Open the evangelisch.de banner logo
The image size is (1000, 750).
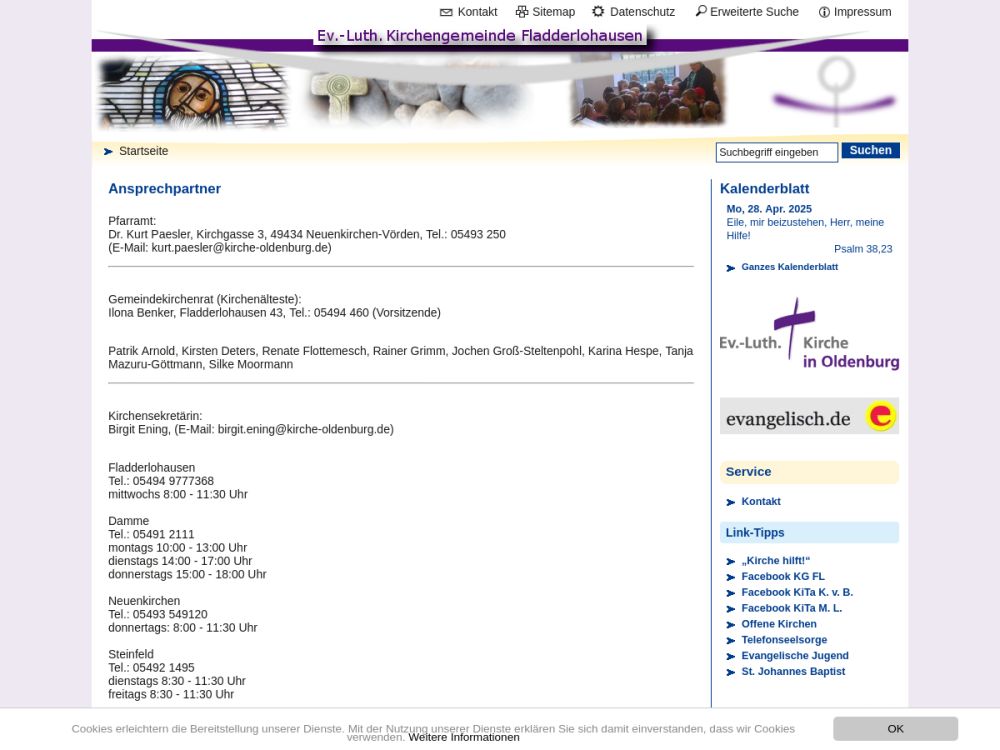tap(809, 416)
